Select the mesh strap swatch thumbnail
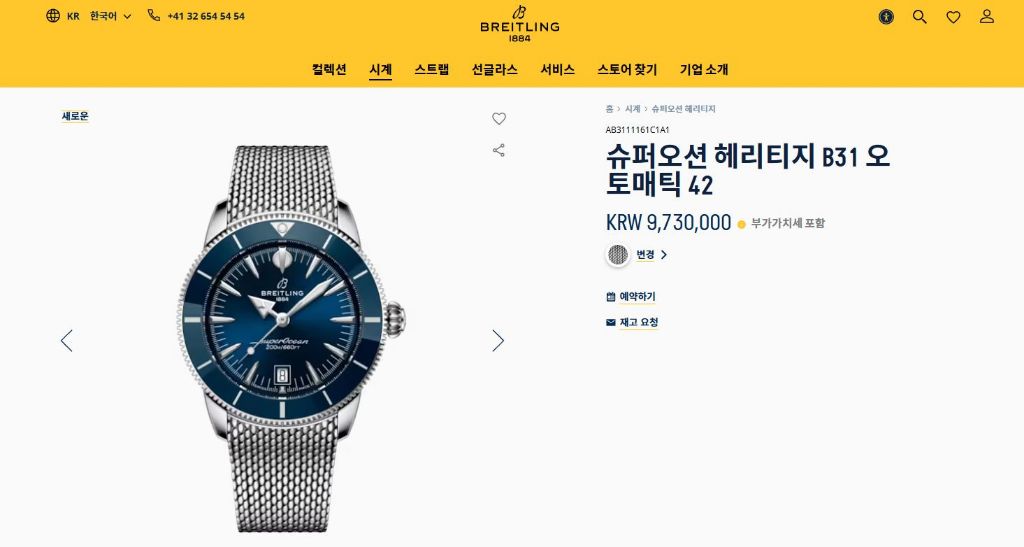The height and width of the screenshot is (547, 1024). pyautogui.click(x=618, y=255)
